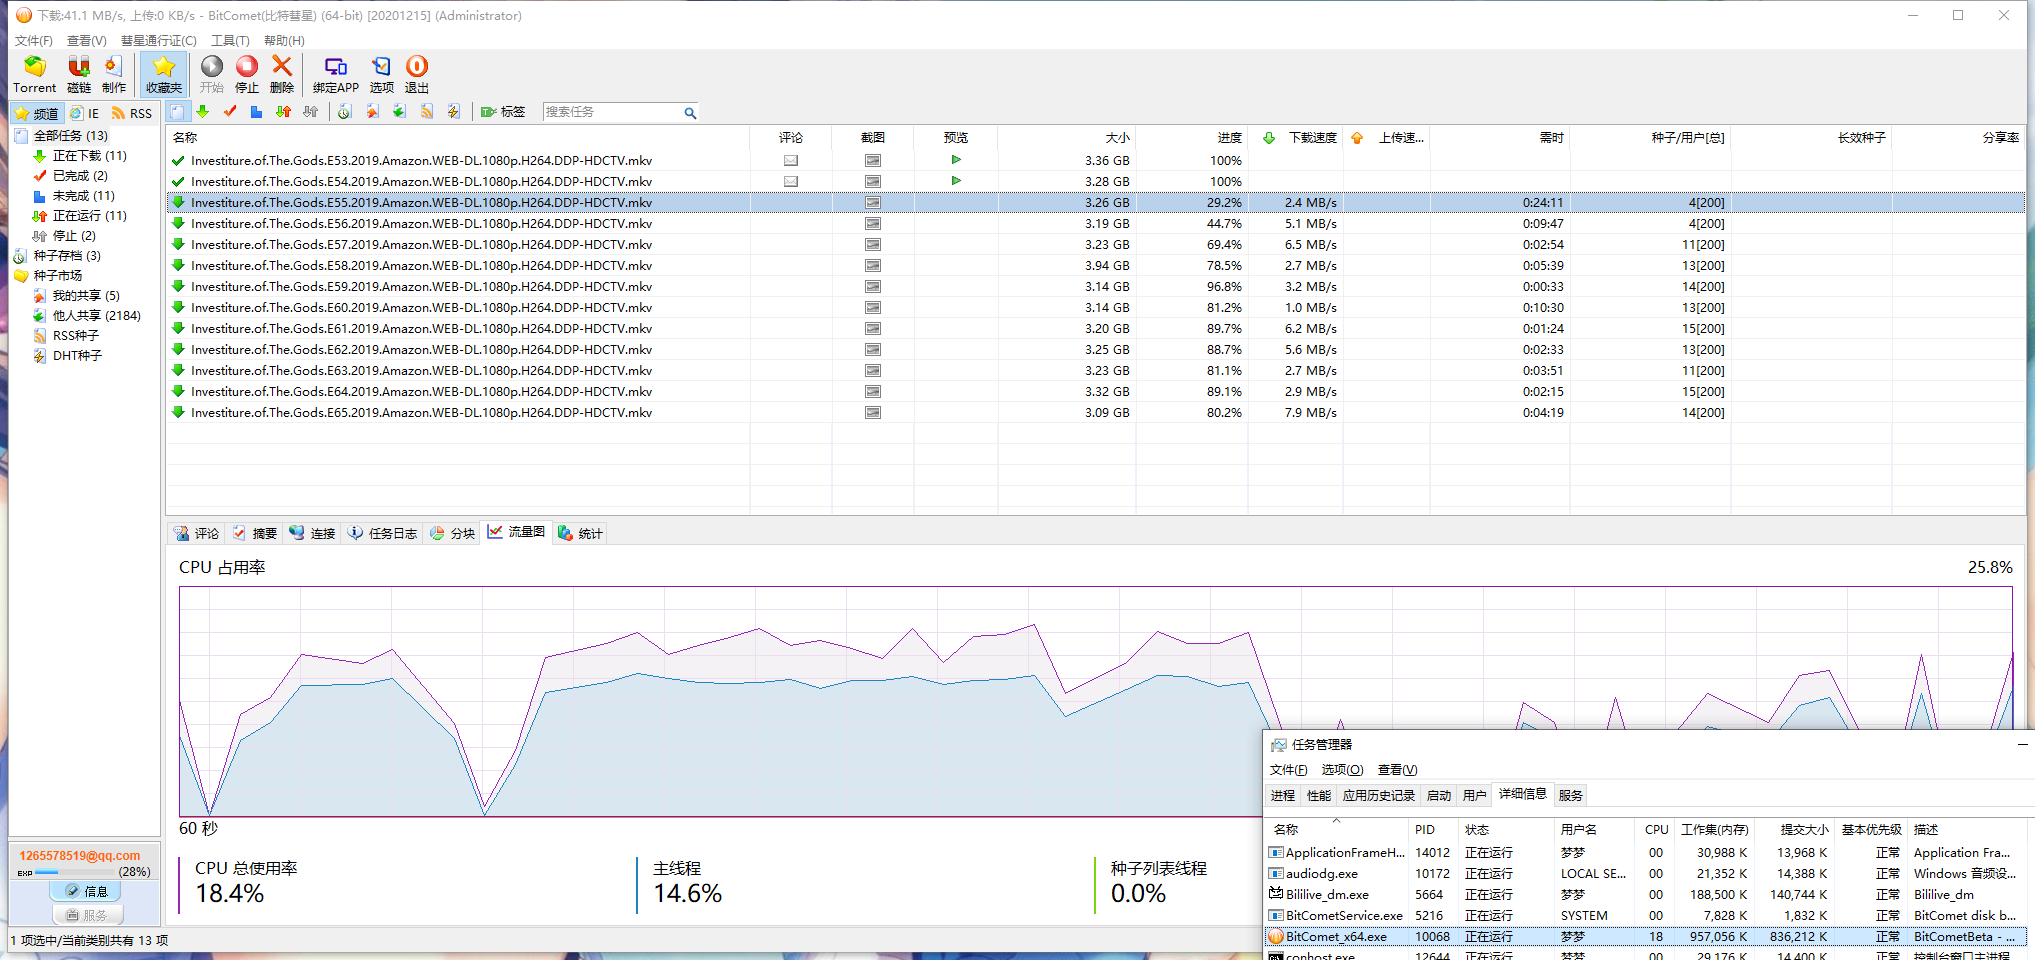Select 未完成 (11) in sidebar

[83, 195]
